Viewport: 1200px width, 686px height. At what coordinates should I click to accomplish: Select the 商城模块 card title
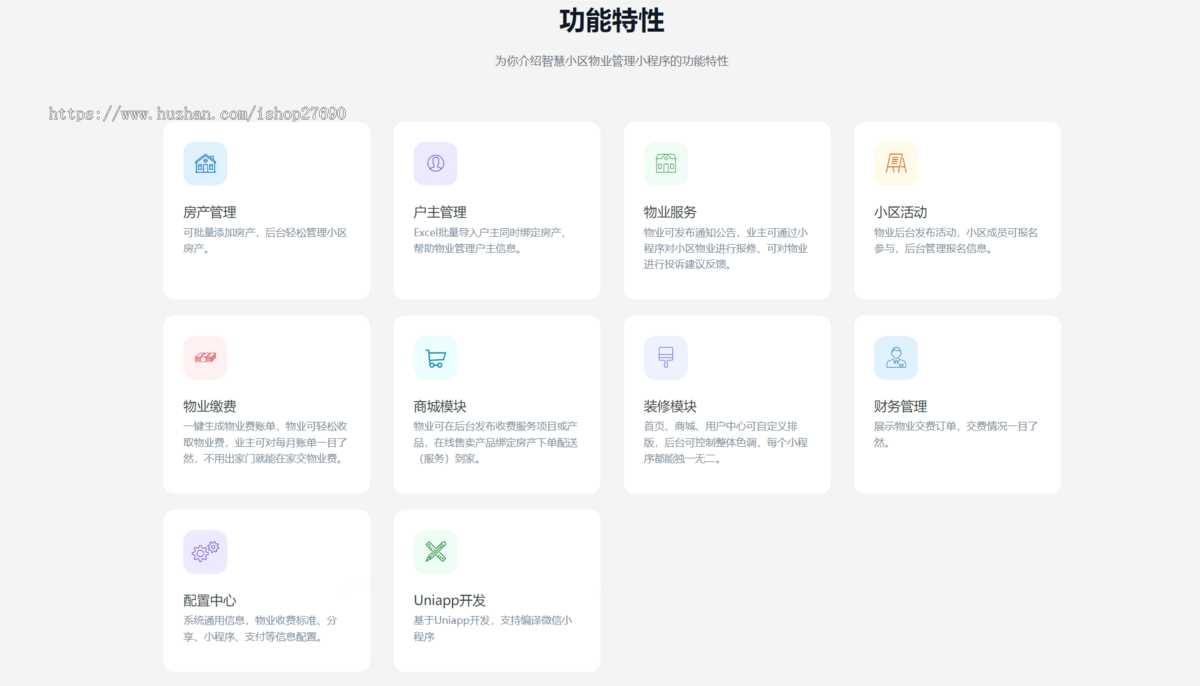440,406
